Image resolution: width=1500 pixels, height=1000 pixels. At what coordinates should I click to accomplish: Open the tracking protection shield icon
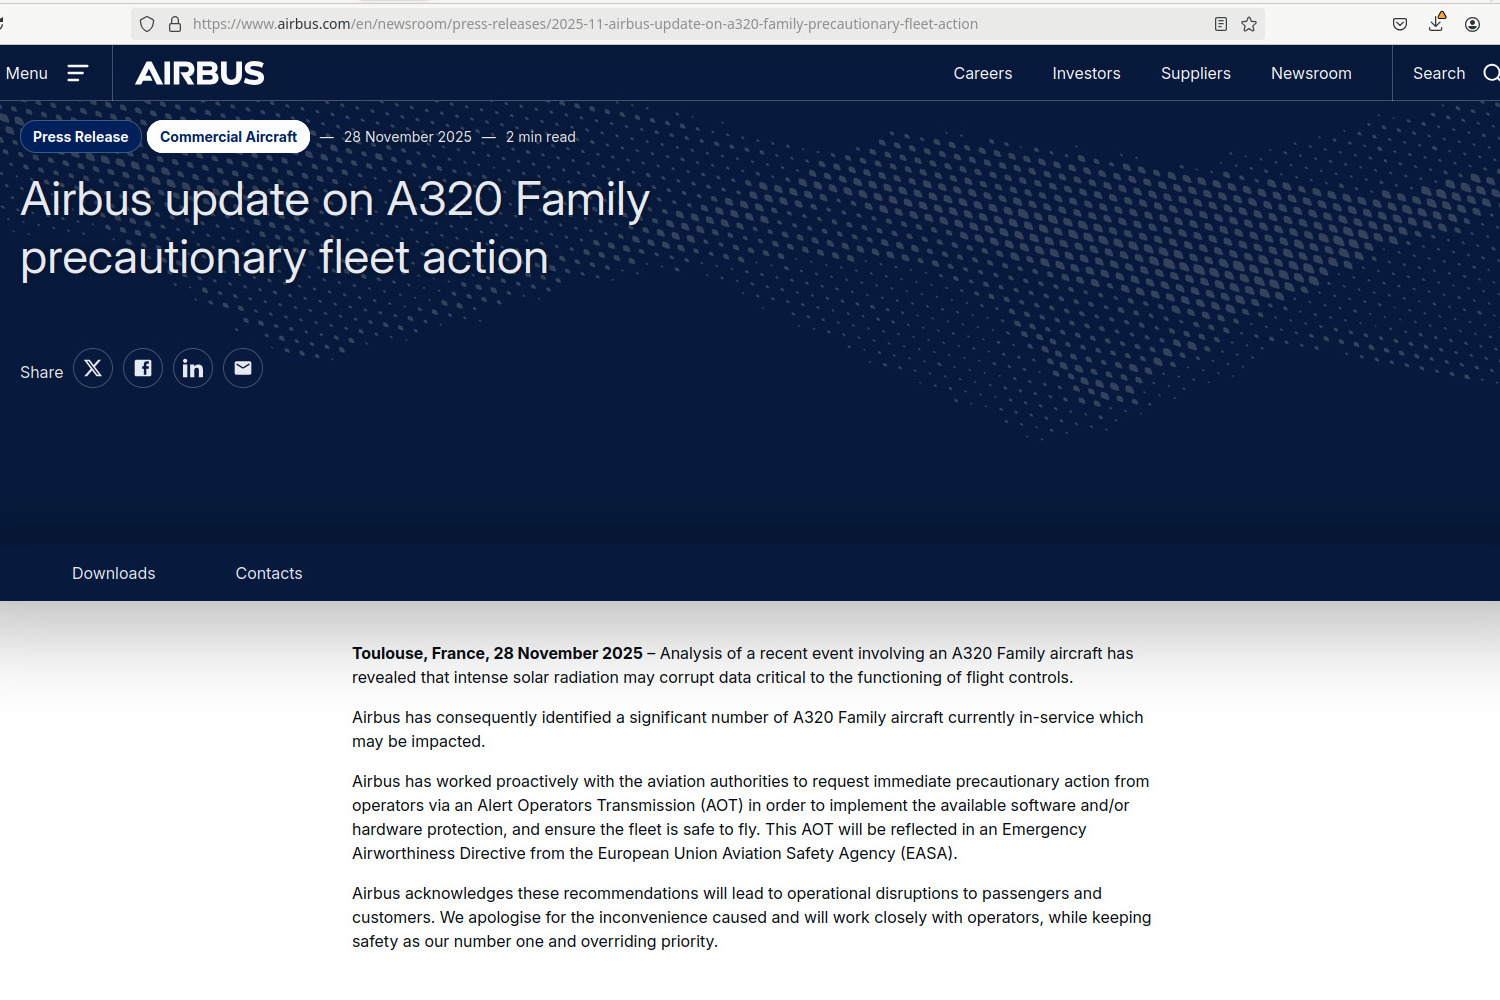pyautogui.click(x=147, y=24)
